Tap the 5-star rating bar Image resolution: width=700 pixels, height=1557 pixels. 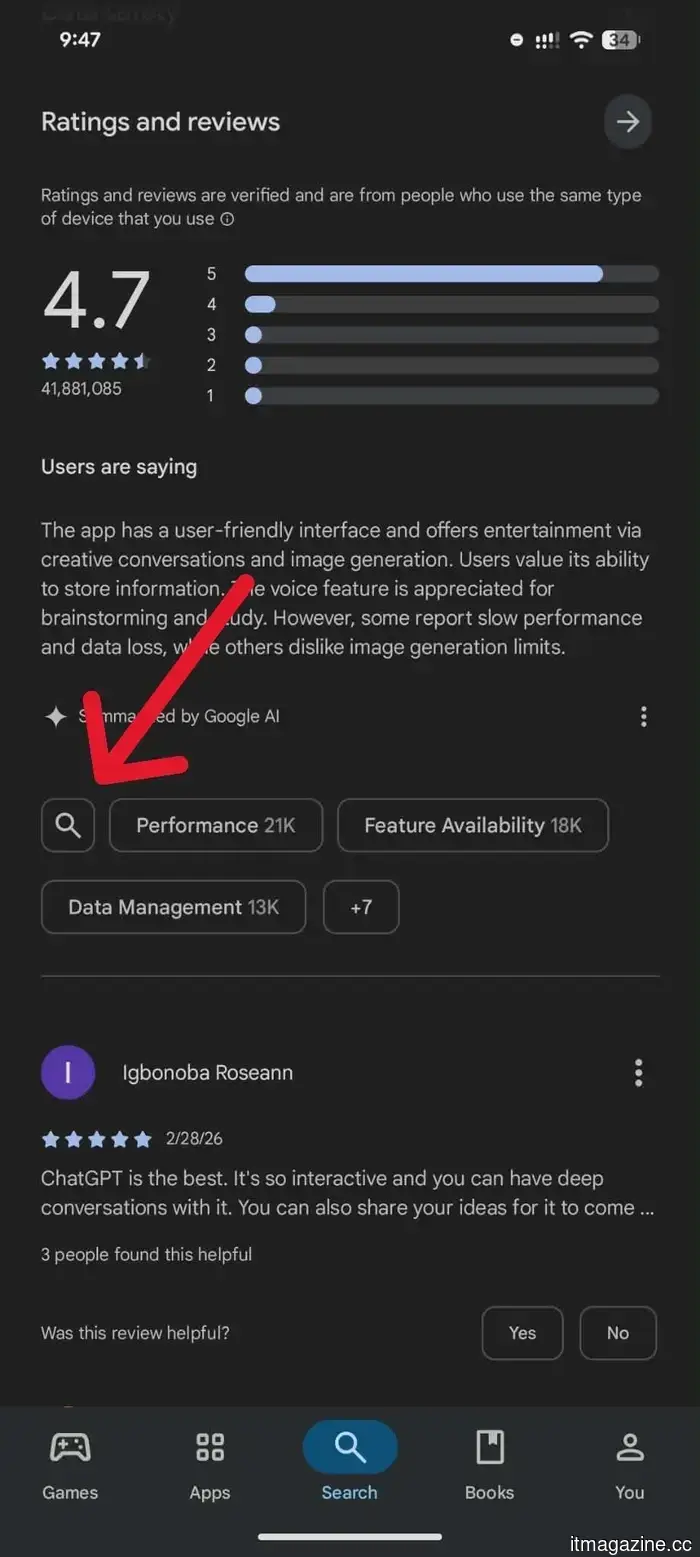pos(450,273)
